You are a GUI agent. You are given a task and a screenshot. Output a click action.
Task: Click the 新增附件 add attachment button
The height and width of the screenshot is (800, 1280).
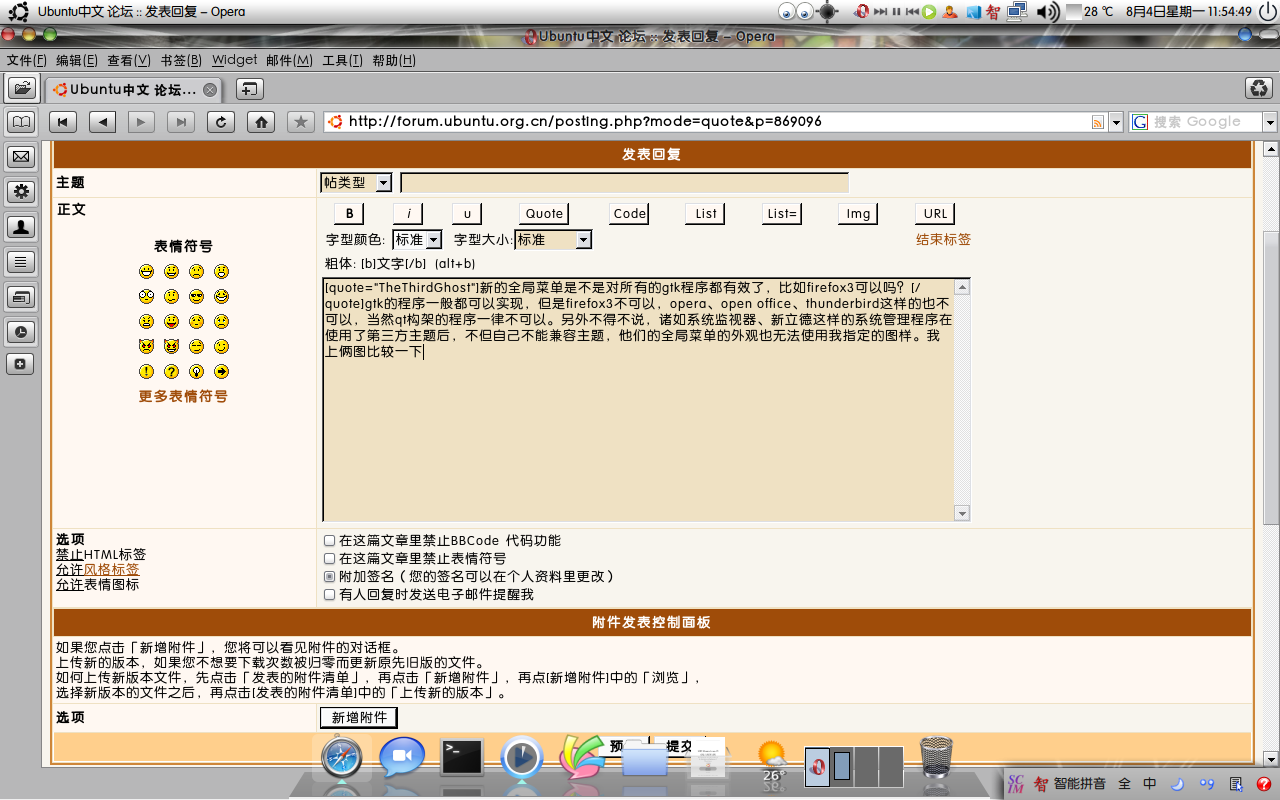tap(359, 718)
